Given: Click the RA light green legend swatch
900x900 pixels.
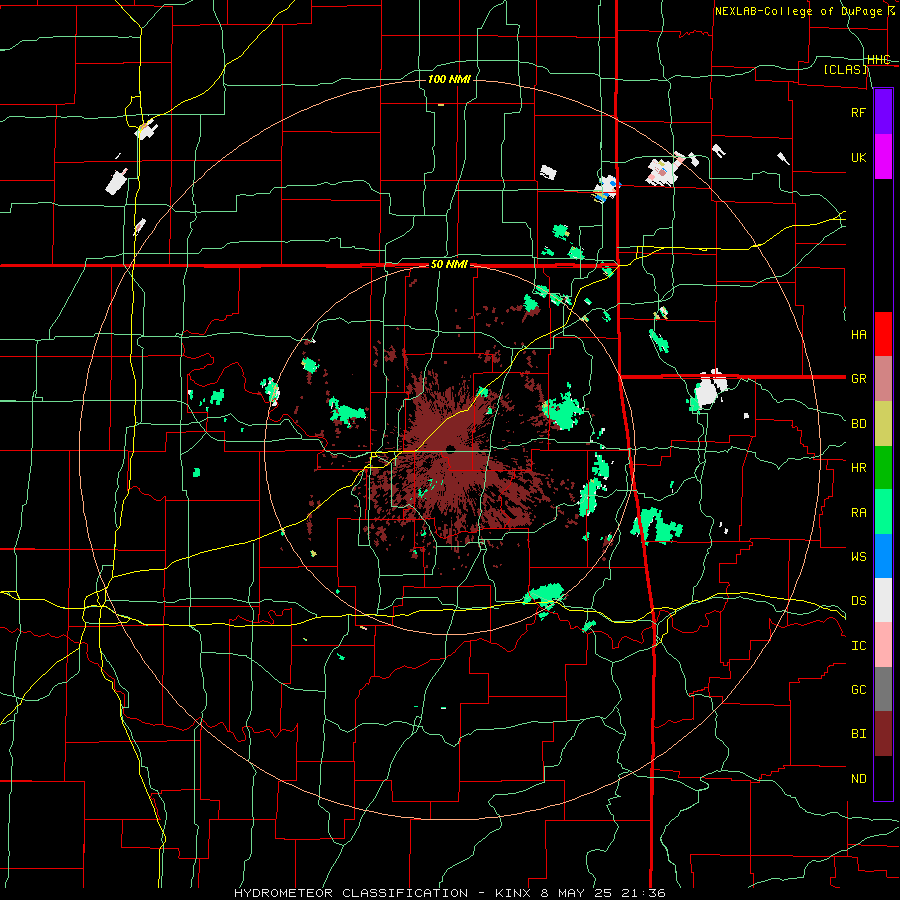Looking at the screenshot, I should (883, 512).
